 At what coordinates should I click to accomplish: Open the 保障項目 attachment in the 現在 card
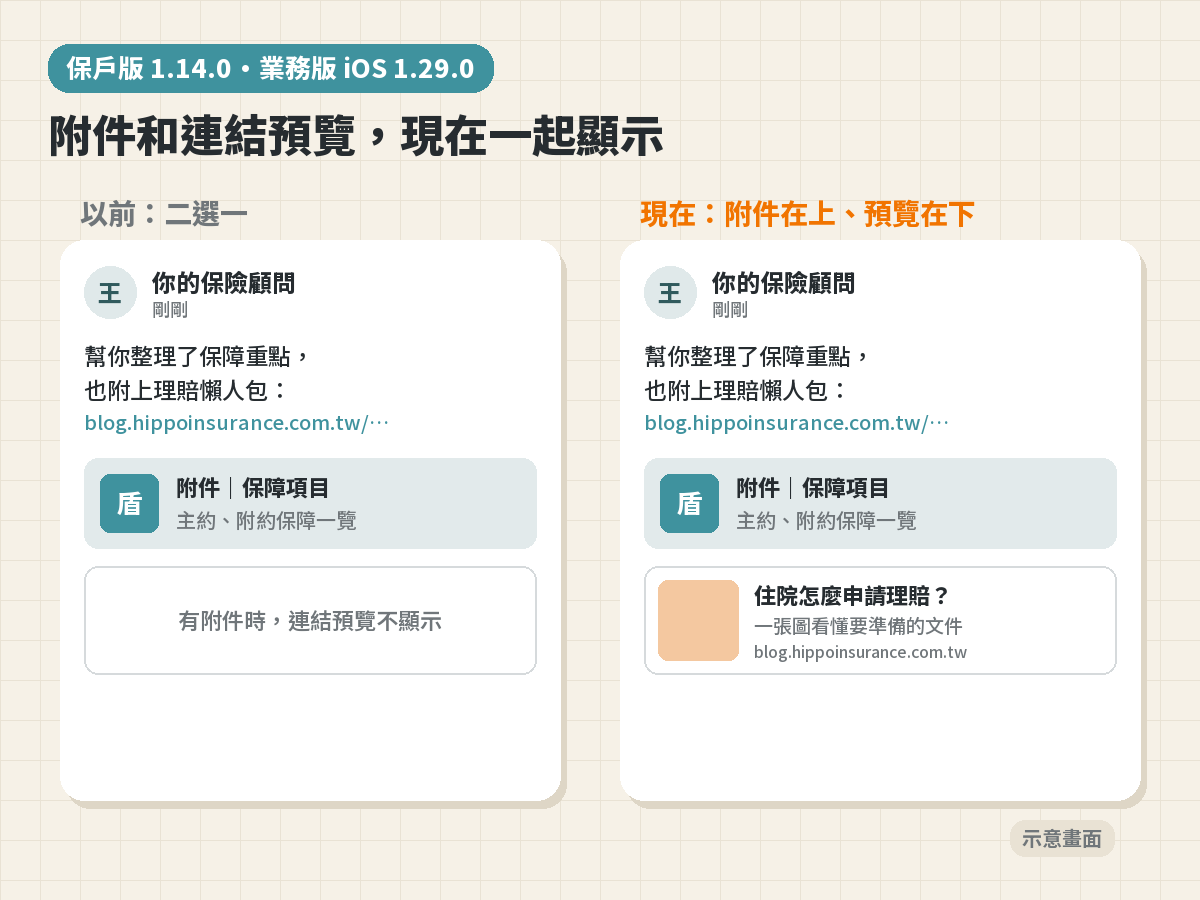(880, 503)
